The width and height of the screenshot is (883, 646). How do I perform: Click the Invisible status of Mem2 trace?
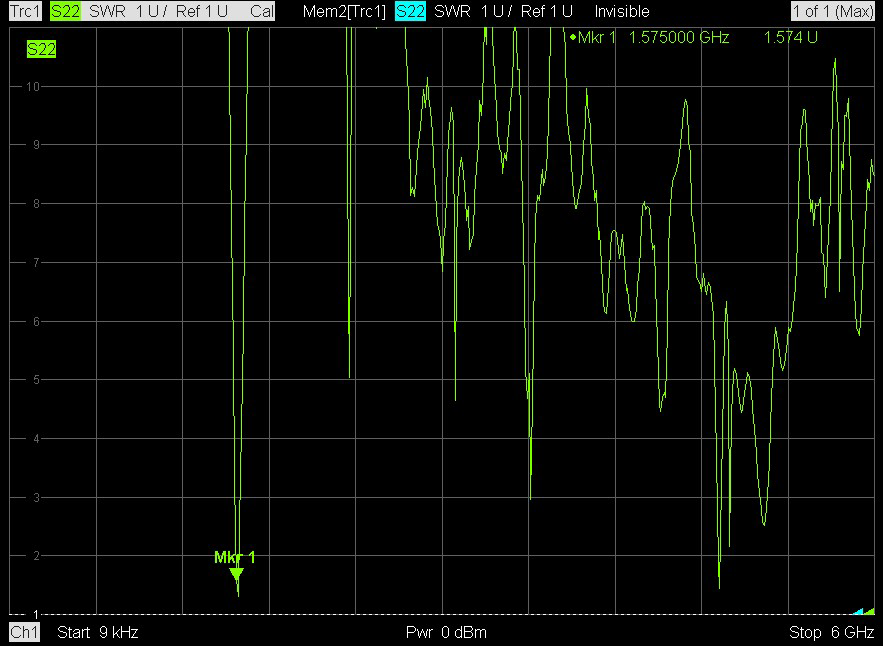coord(621,12)
